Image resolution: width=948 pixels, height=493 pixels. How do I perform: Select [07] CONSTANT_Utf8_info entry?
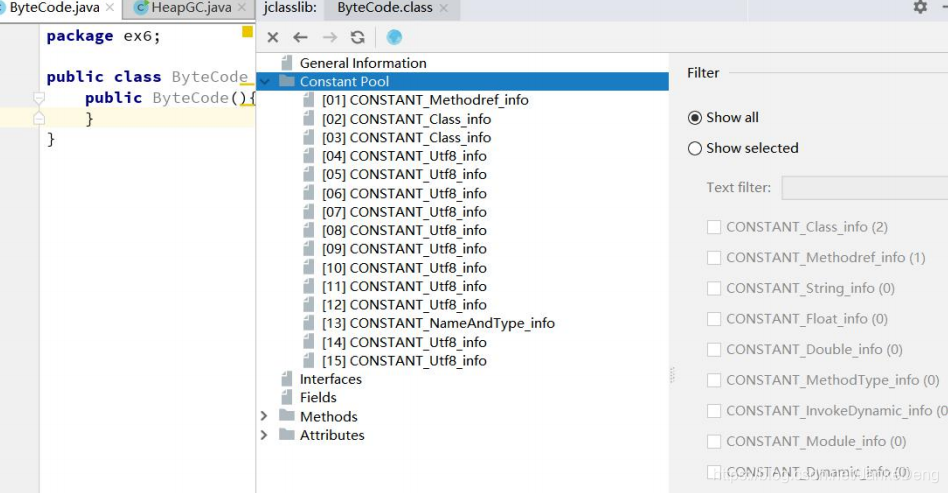[404, 212]
